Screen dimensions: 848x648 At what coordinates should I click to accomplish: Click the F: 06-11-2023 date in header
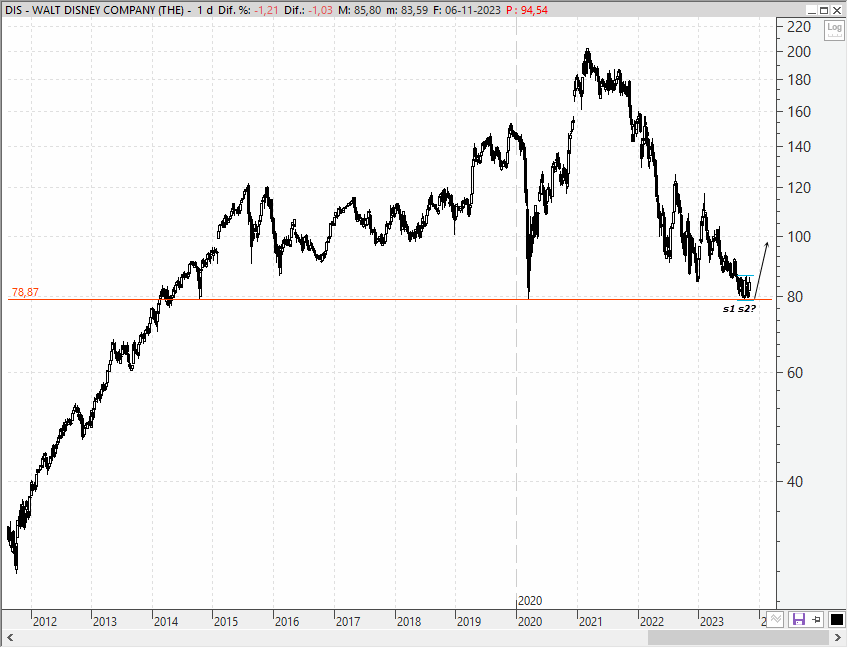467,10
